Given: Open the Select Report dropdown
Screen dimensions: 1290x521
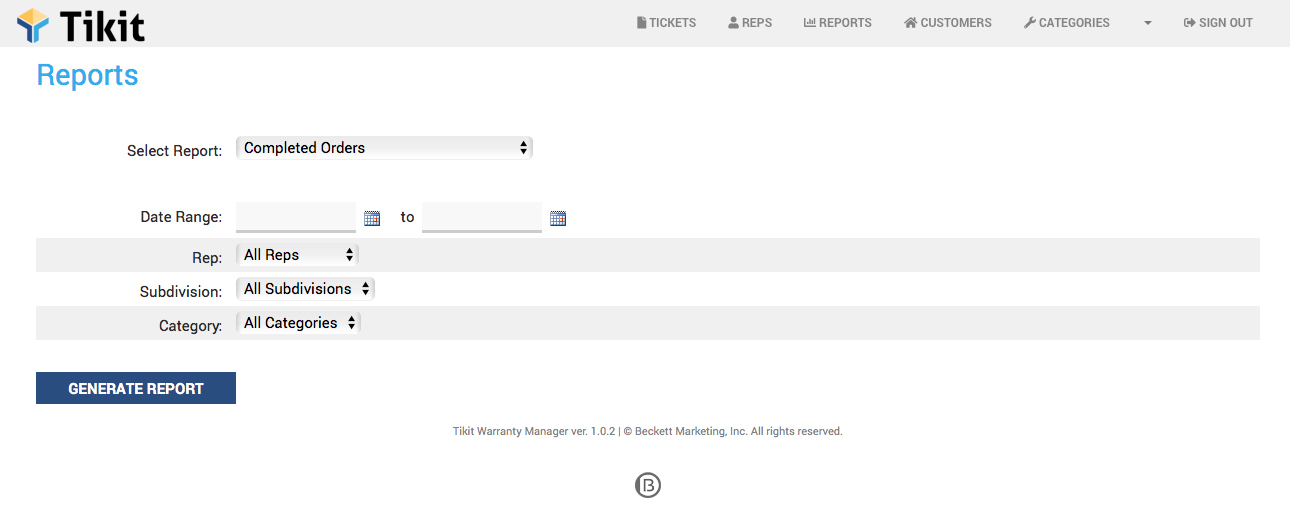Looking at the screenshot, I should pos(384,148).
